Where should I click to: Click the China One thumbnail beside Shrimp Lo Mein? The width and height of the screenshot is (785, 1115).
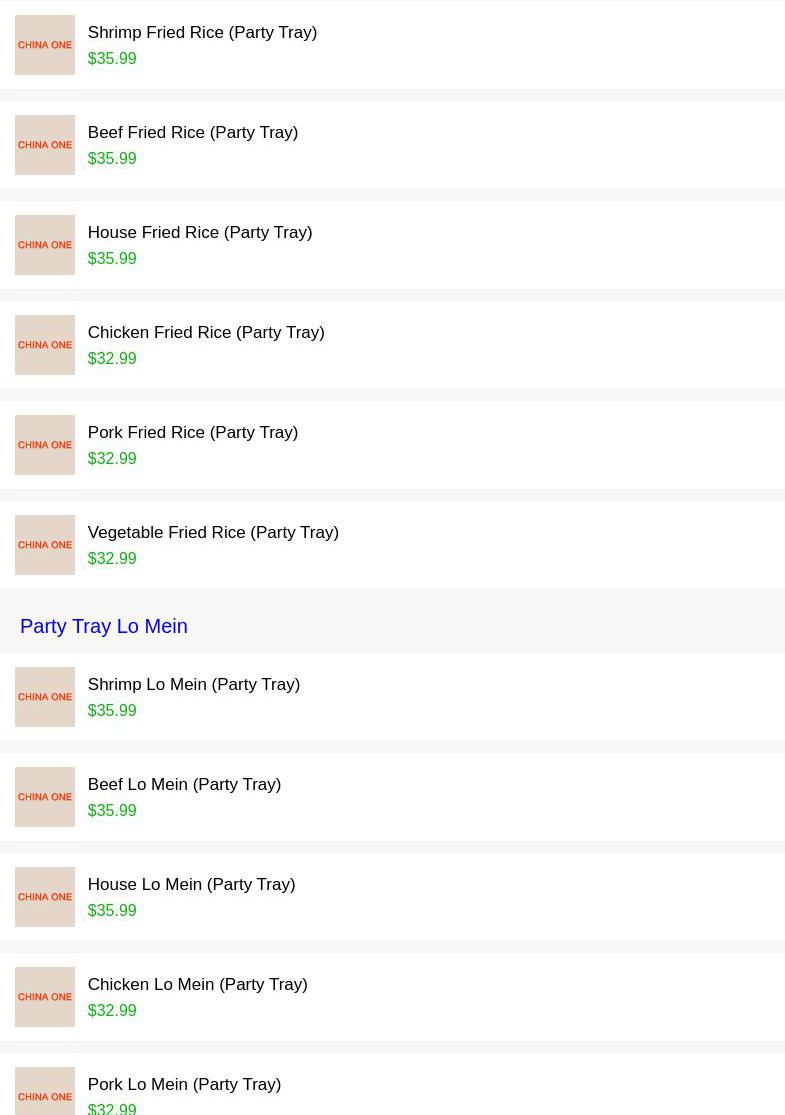coord(45,697)
